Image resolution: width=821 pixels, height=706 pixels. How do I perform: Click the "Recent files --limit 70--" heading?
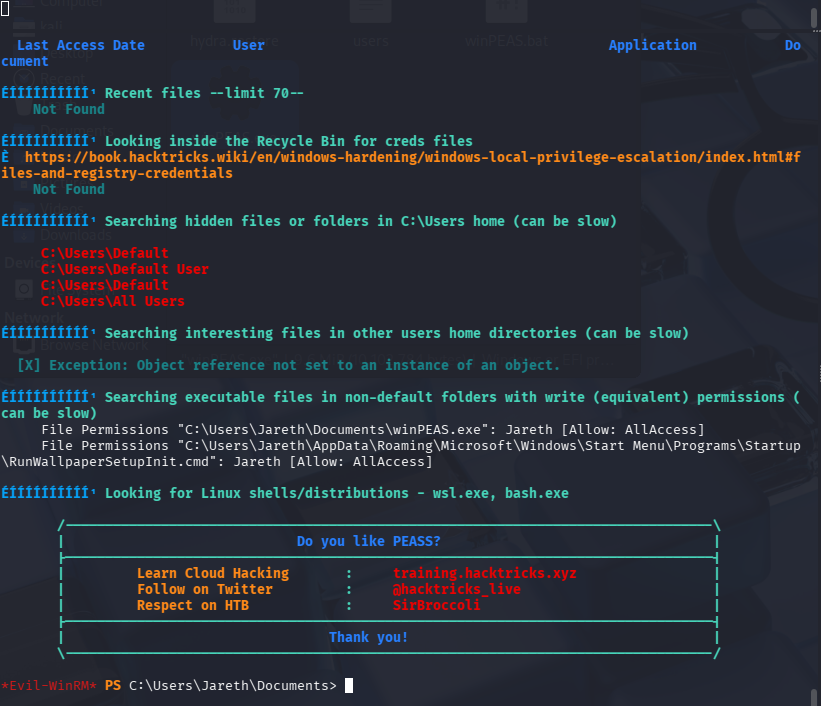point(204,93)
